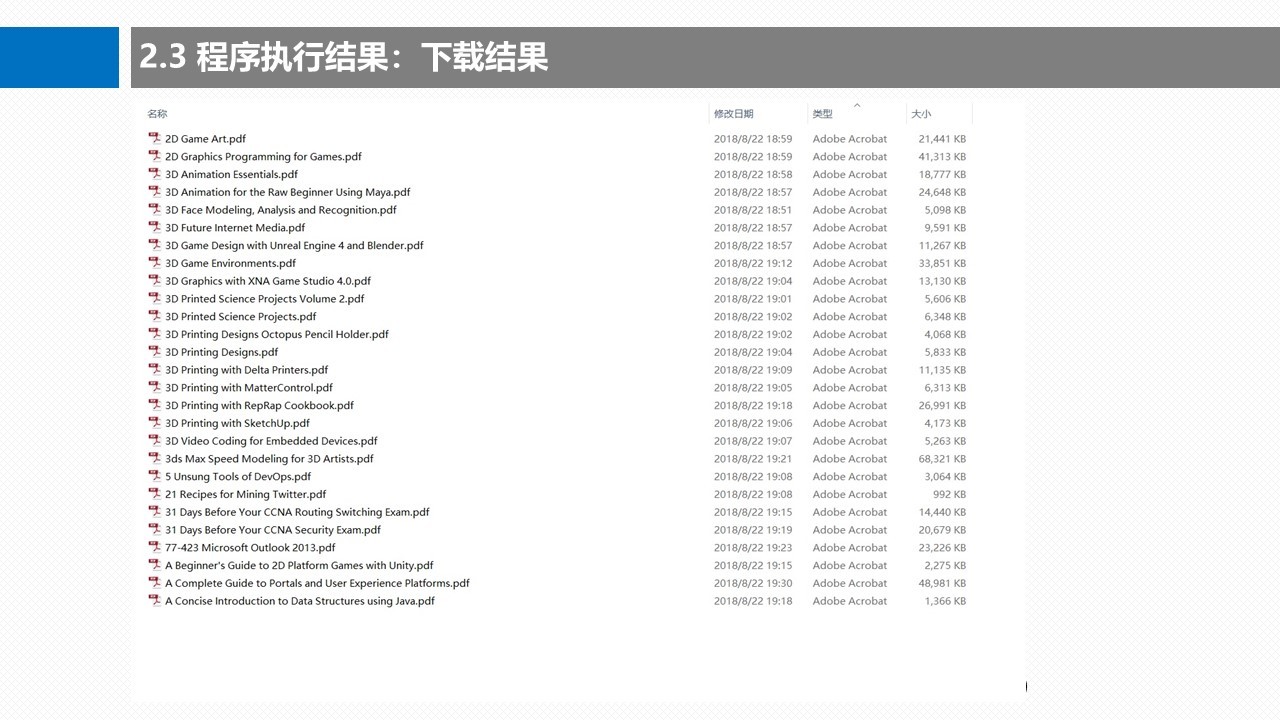Image resolution: width=1280 pixels, height=720 pixels.
Task: Click the date 2018/8/22 18:51
Action: [752, 210]
